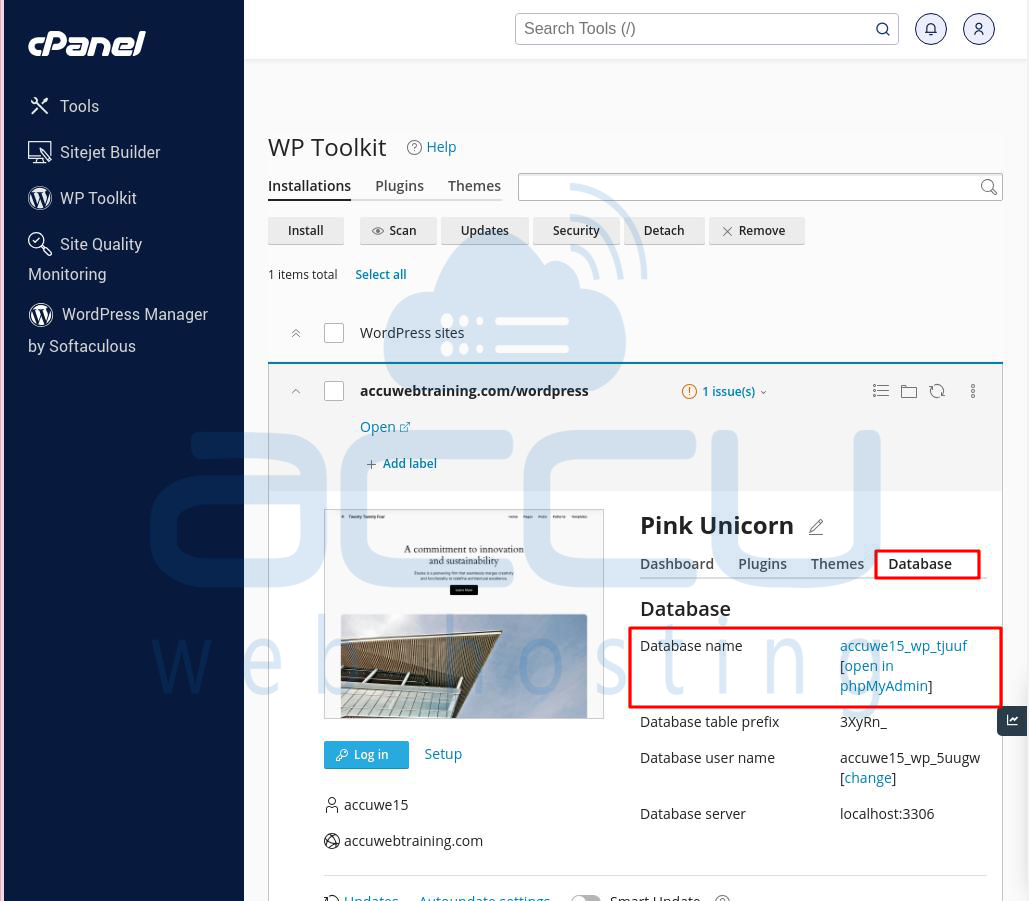Click the blue Log in button
This screenshot has height=901, width=1029.
[x=366, y=755]
